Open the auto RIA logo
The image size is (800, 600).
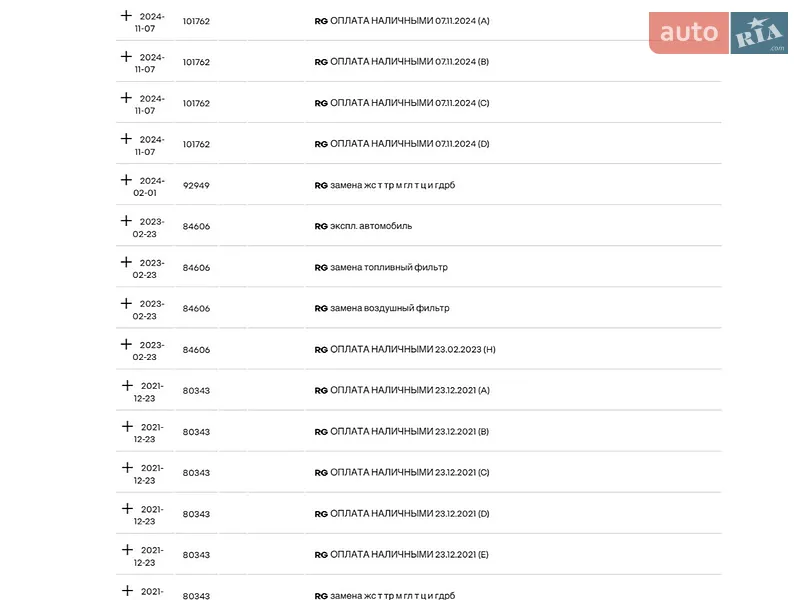point(718,33)
